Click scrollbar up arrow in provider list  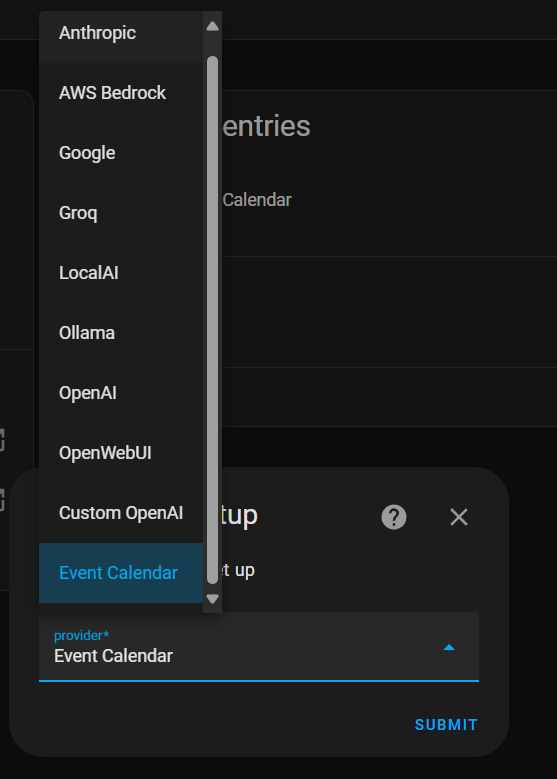(213, 26)
